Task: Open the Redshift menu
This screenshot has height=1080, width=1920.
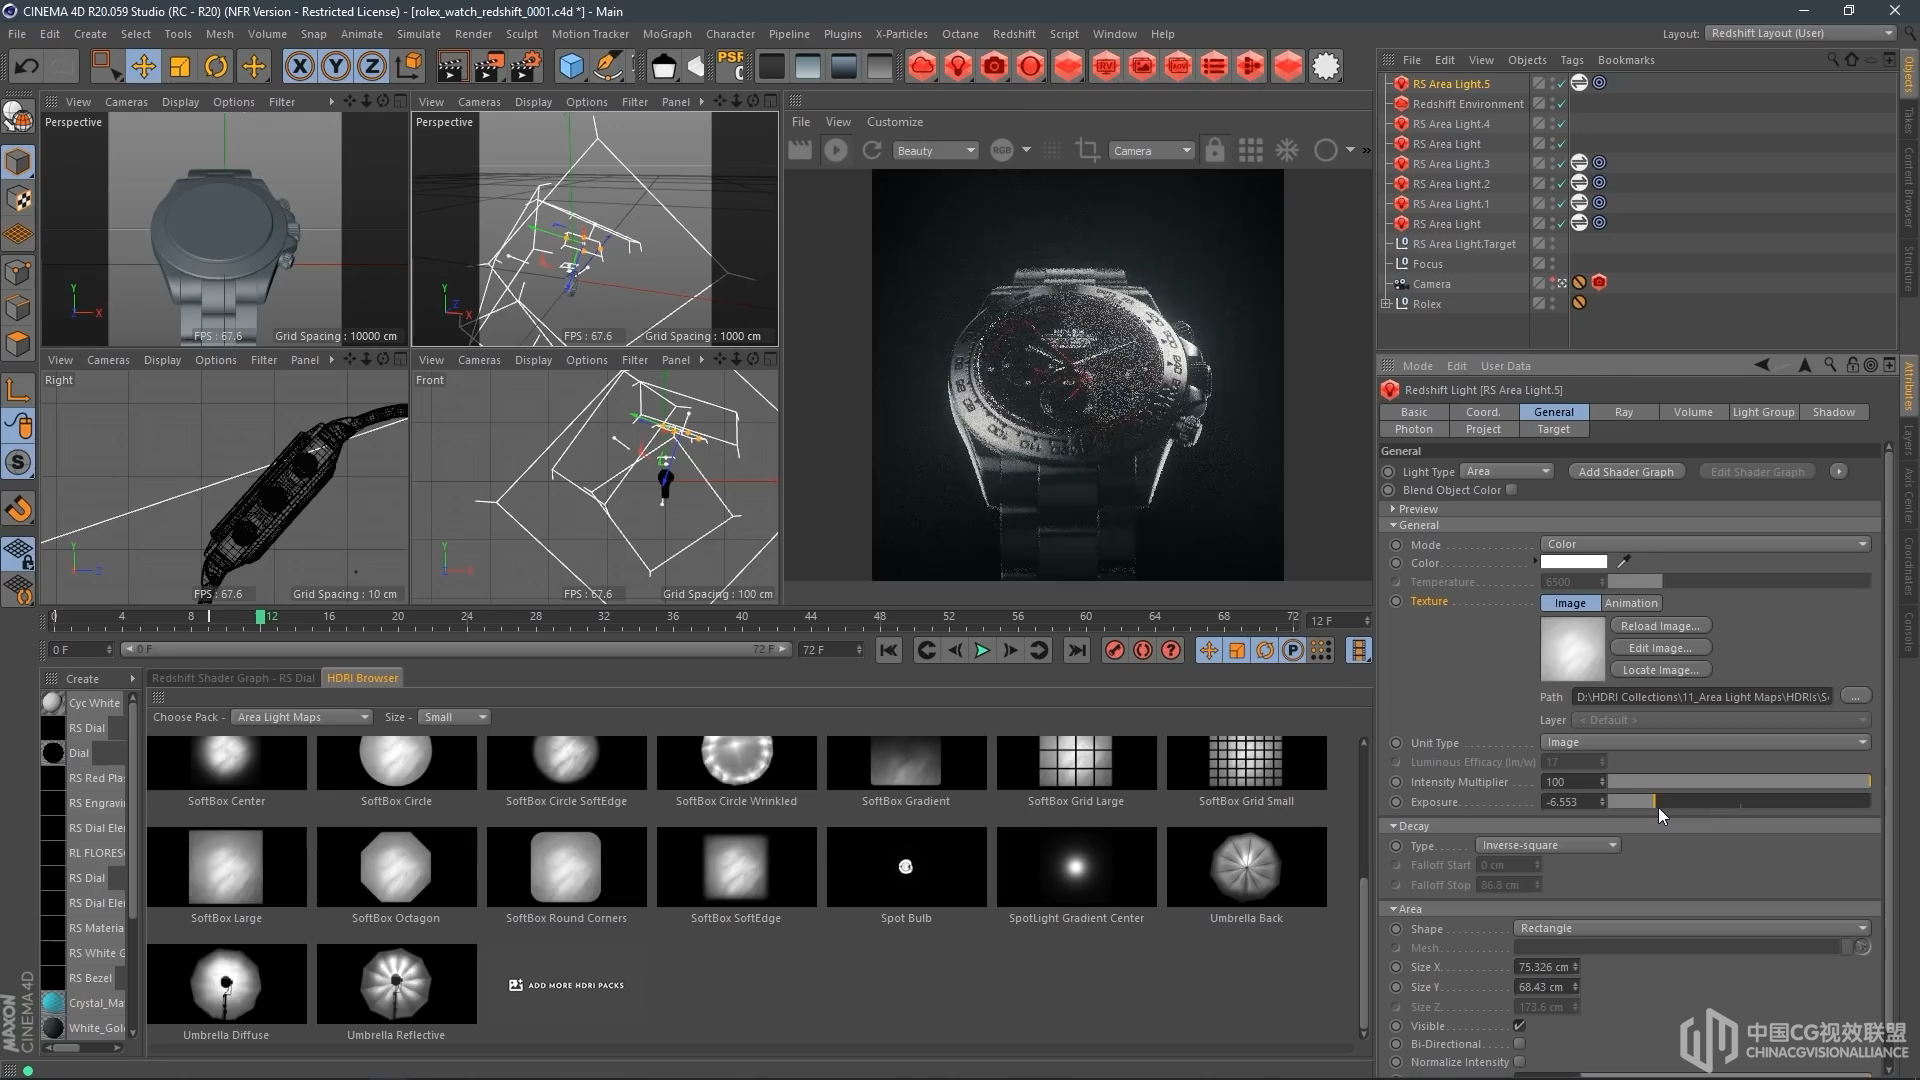Action: [x=1014, y=34]
